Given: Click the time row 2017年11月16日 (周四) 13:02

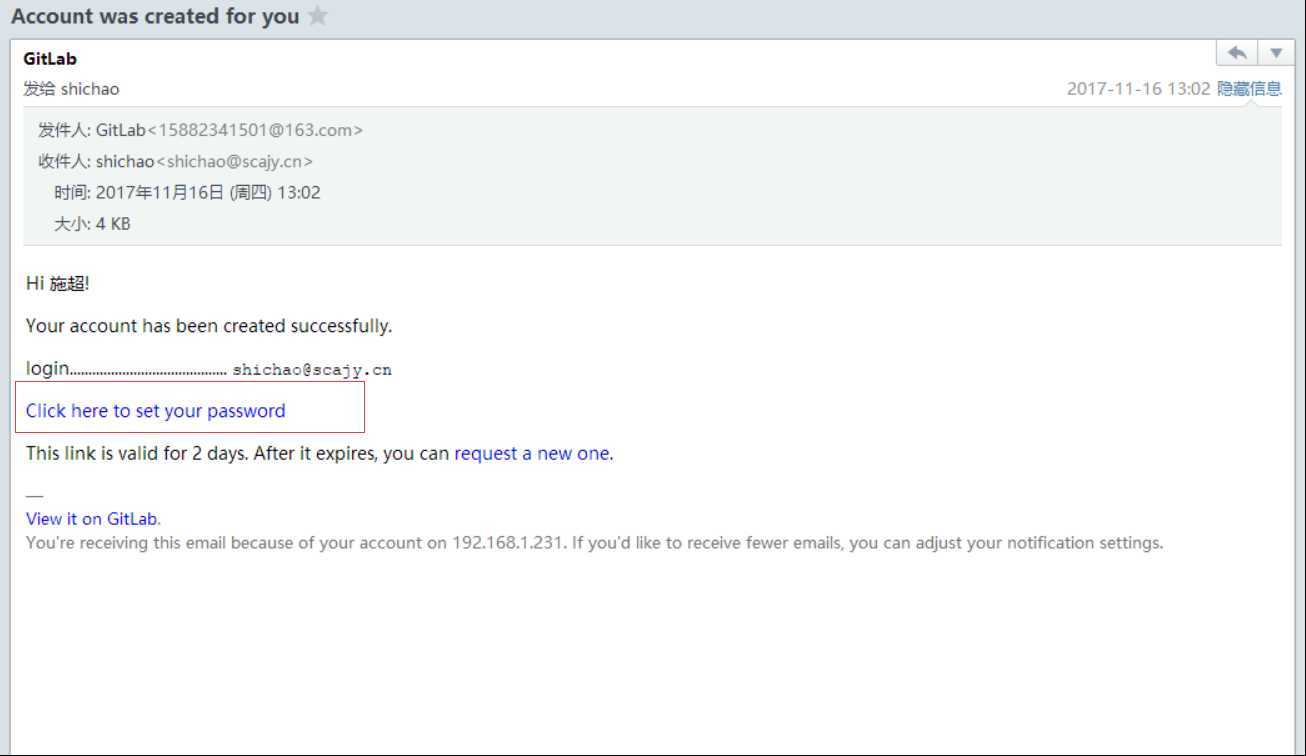Looking at the screenshot, I should click(188, 193).
